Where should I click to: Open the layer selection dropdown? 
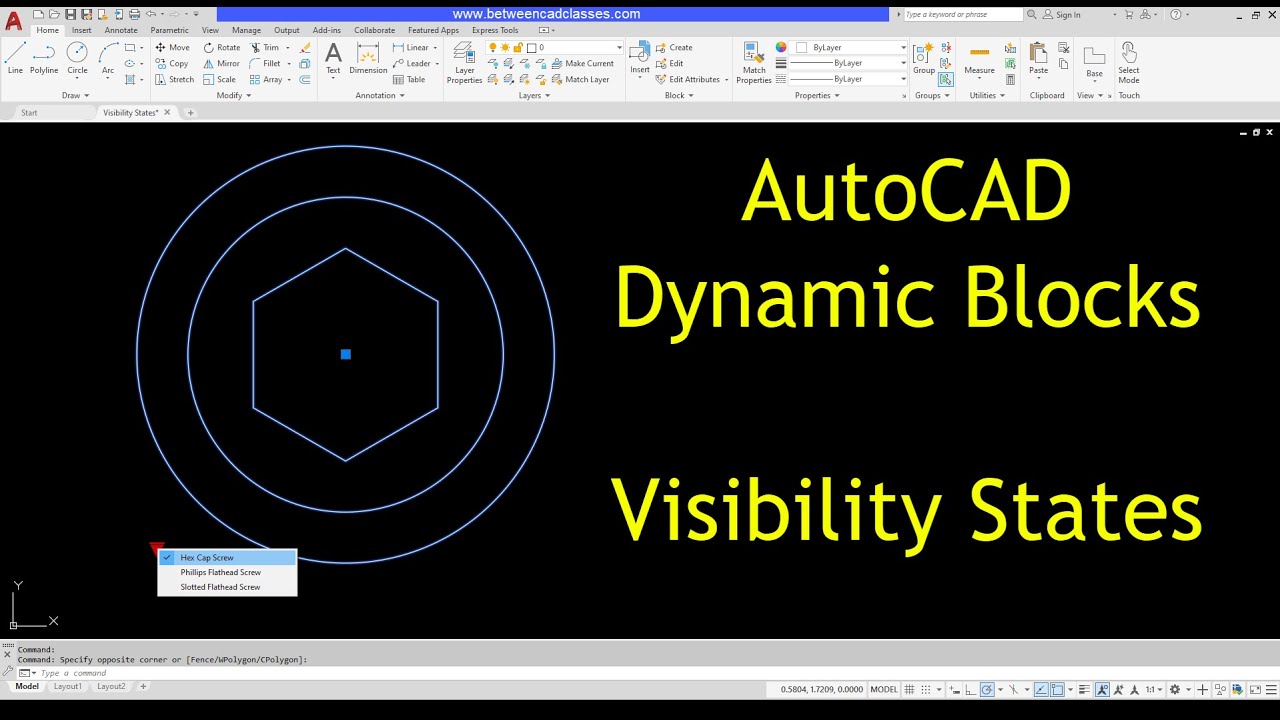(555, 47)
